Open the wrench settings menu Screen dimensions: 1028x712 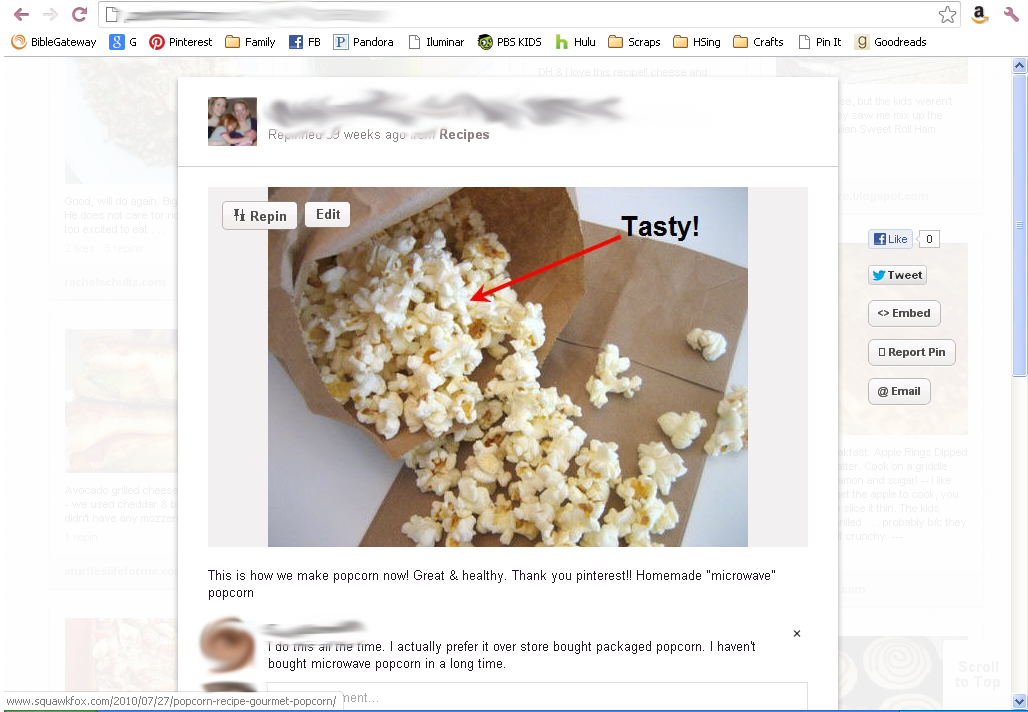pos(1011,14)
